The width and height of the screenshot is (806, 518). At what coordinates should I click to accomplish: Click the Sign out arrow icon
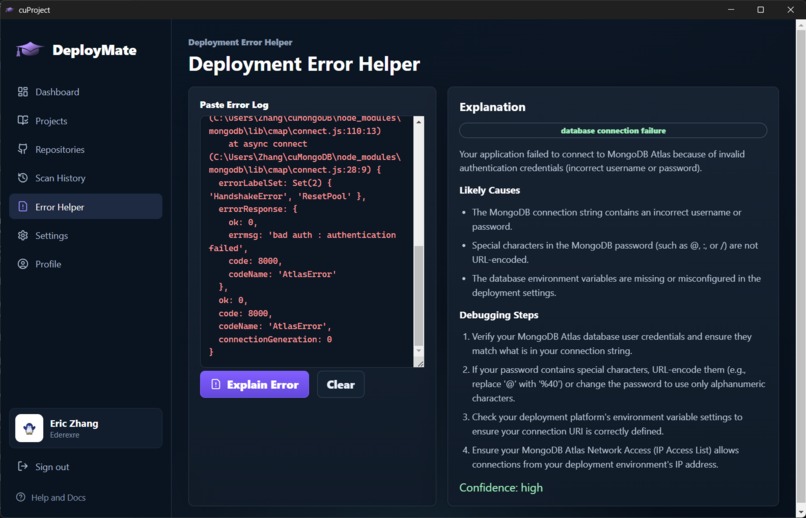[x=23, y=467]
